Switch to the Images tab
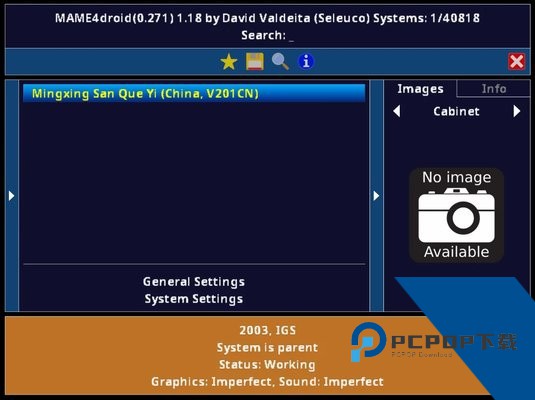This screenshot has width=535, height=400. 420,89
